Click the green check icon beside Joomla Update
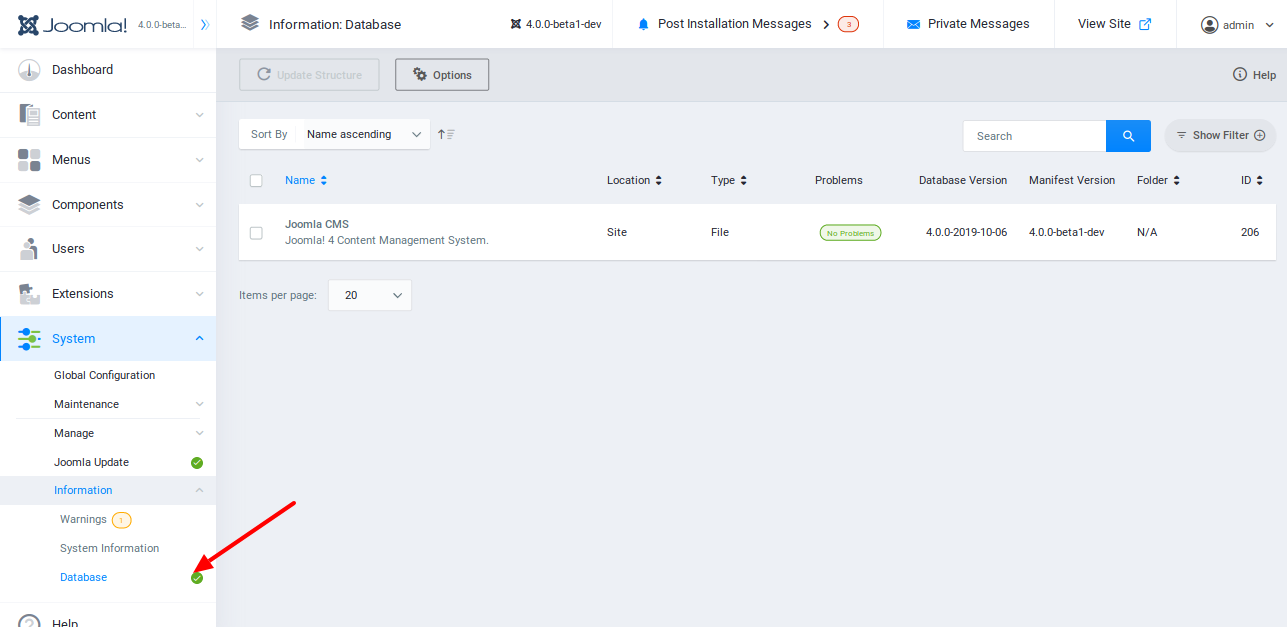This screenshot has width=1287, height=627. (x=196, y=462)
